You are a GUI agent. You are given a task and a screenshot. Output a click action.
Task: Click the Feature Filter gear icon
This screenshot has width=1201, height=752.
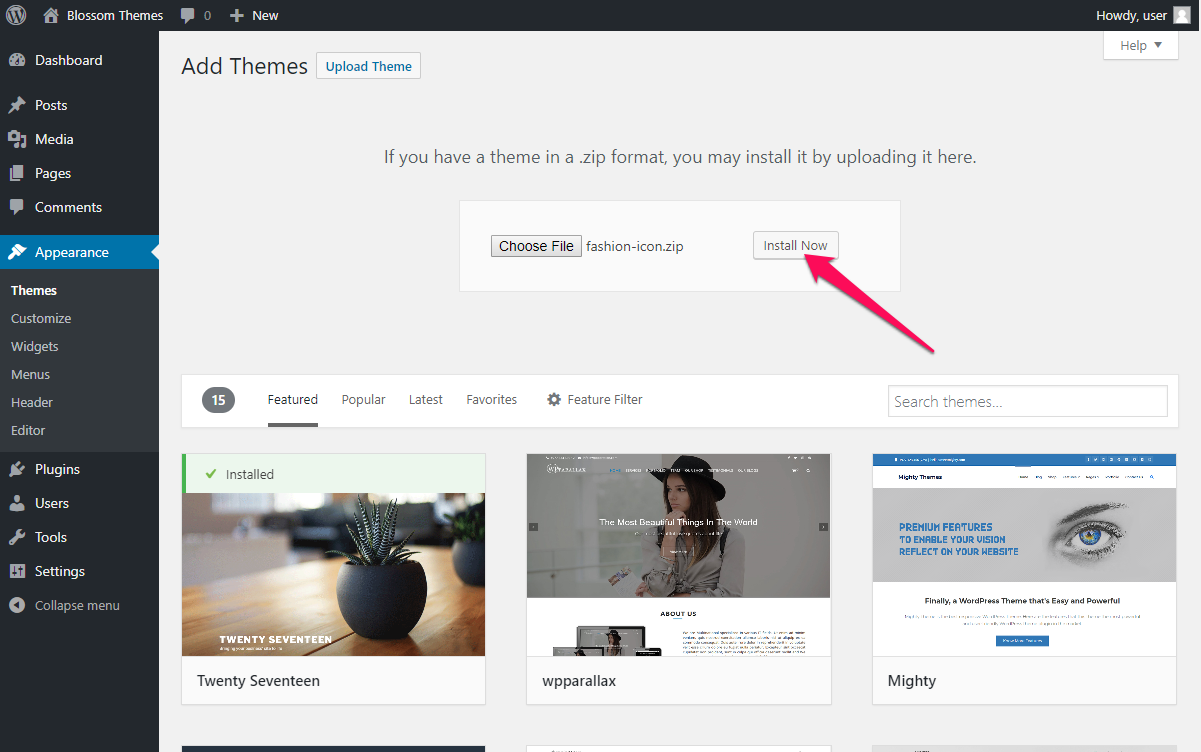[554, 399]
